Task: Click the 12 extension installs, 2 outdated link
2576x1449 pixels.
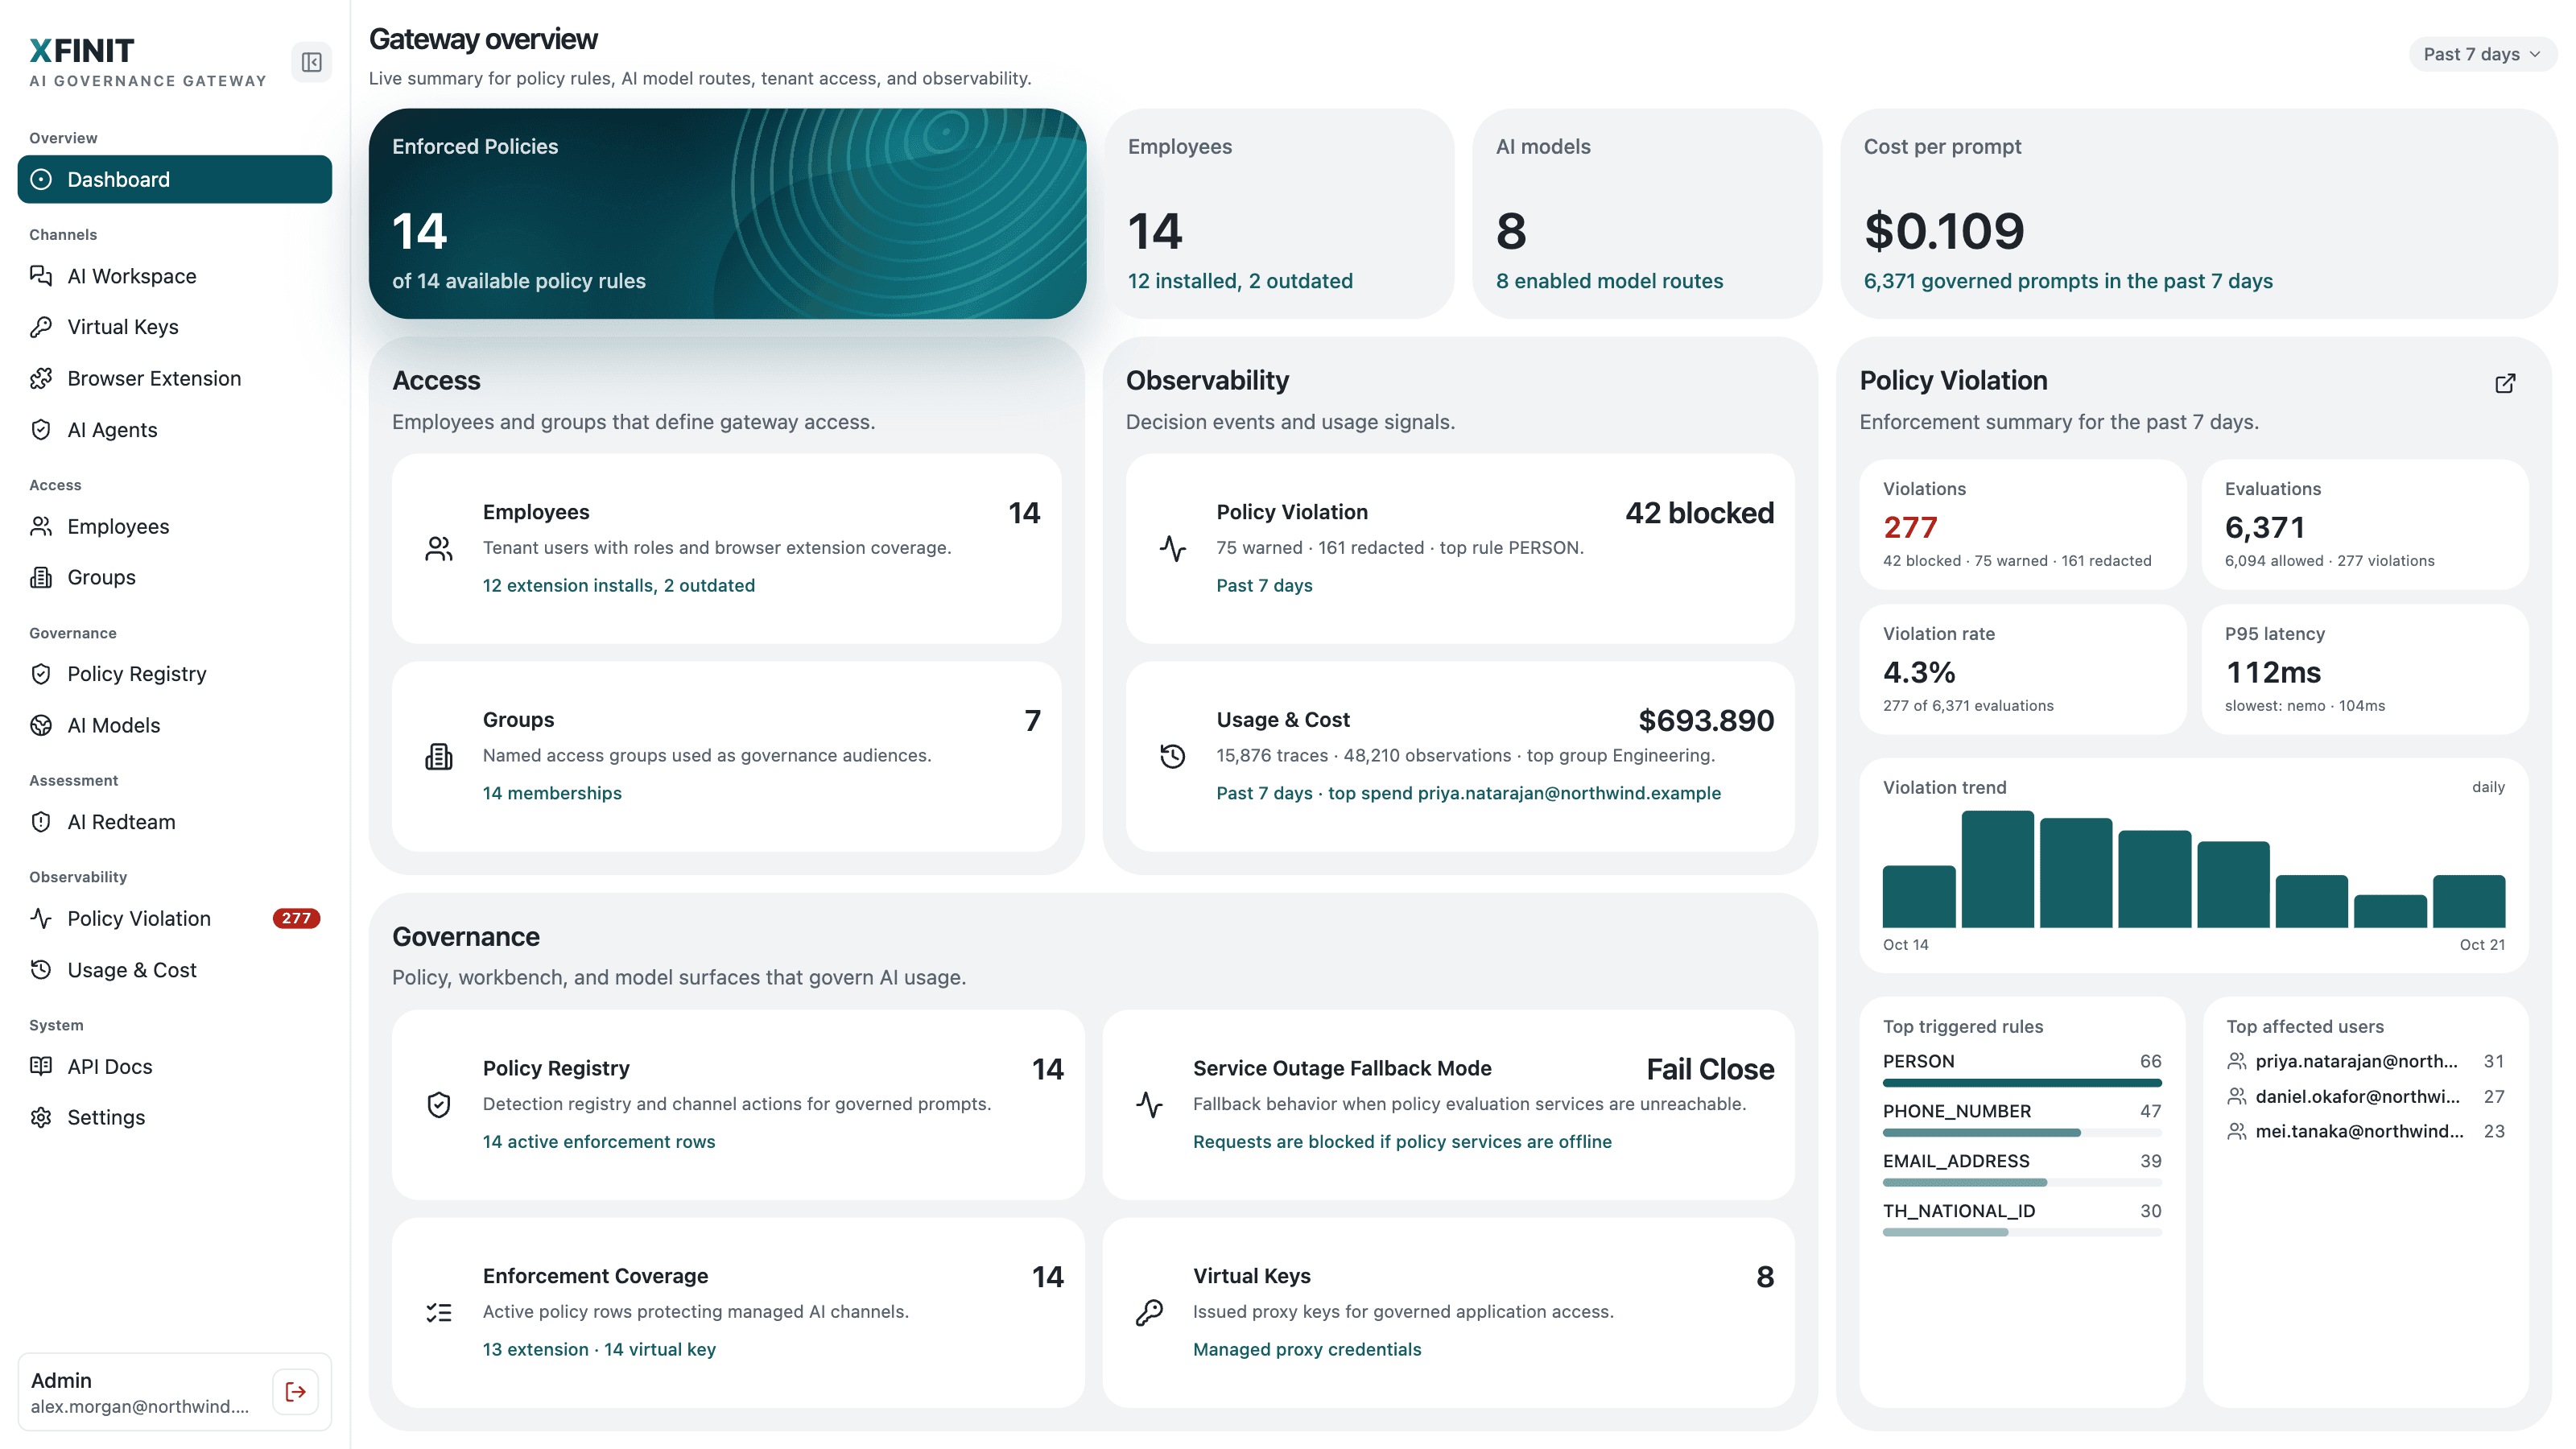Action: [x=618, y=585]
